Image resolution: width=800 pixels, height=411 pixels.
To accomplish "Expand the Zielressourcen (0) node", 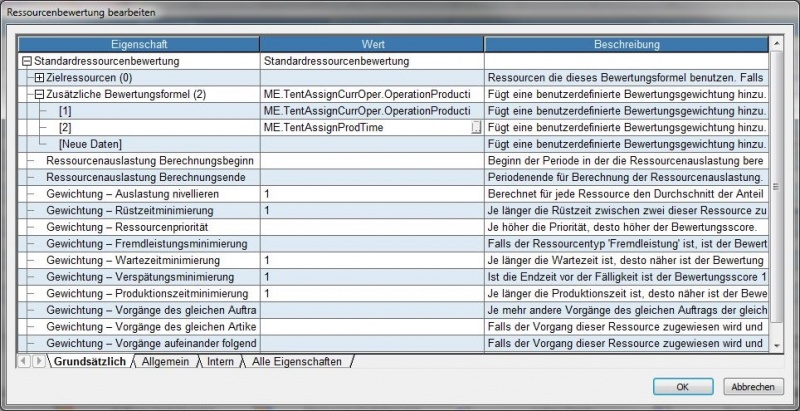I will coord(39,77).
